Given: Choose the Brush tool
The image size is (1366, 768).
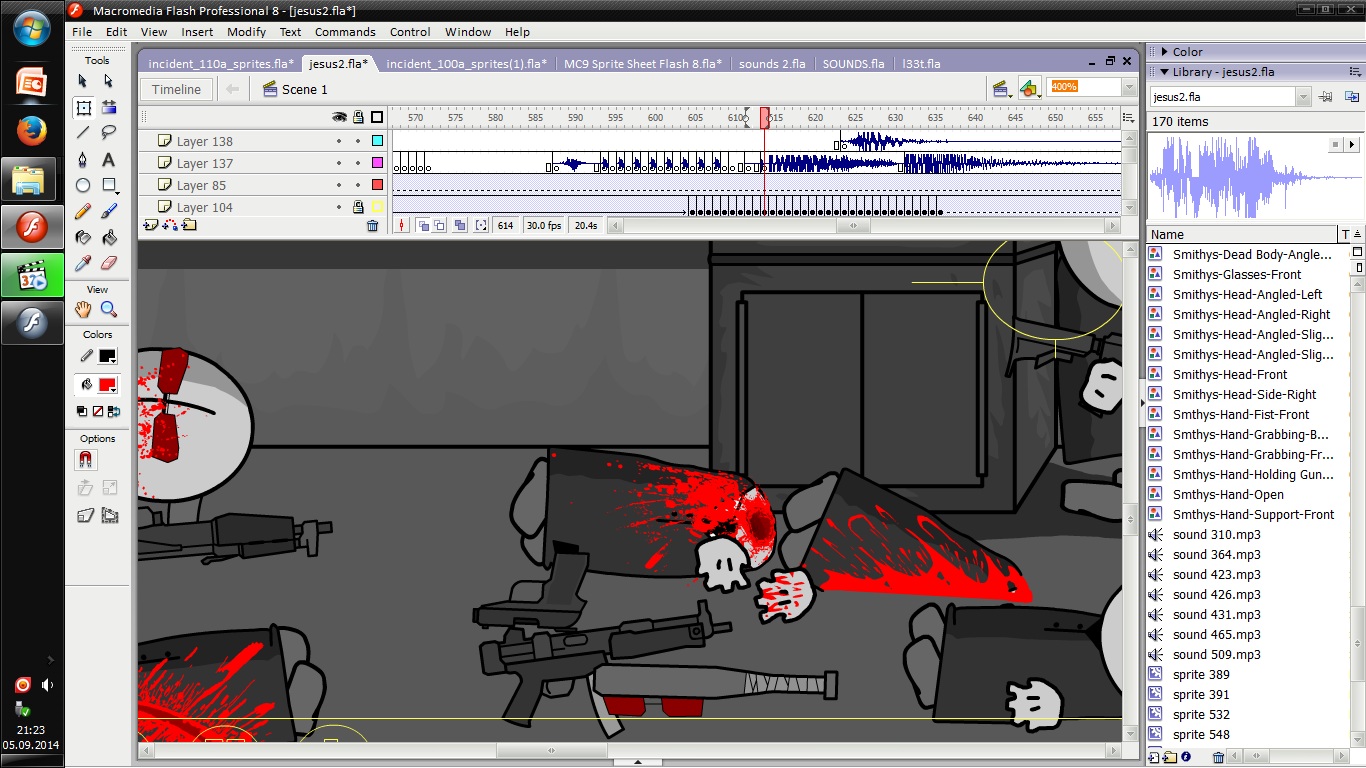Looking at the screenshot, I should [109, 211].
